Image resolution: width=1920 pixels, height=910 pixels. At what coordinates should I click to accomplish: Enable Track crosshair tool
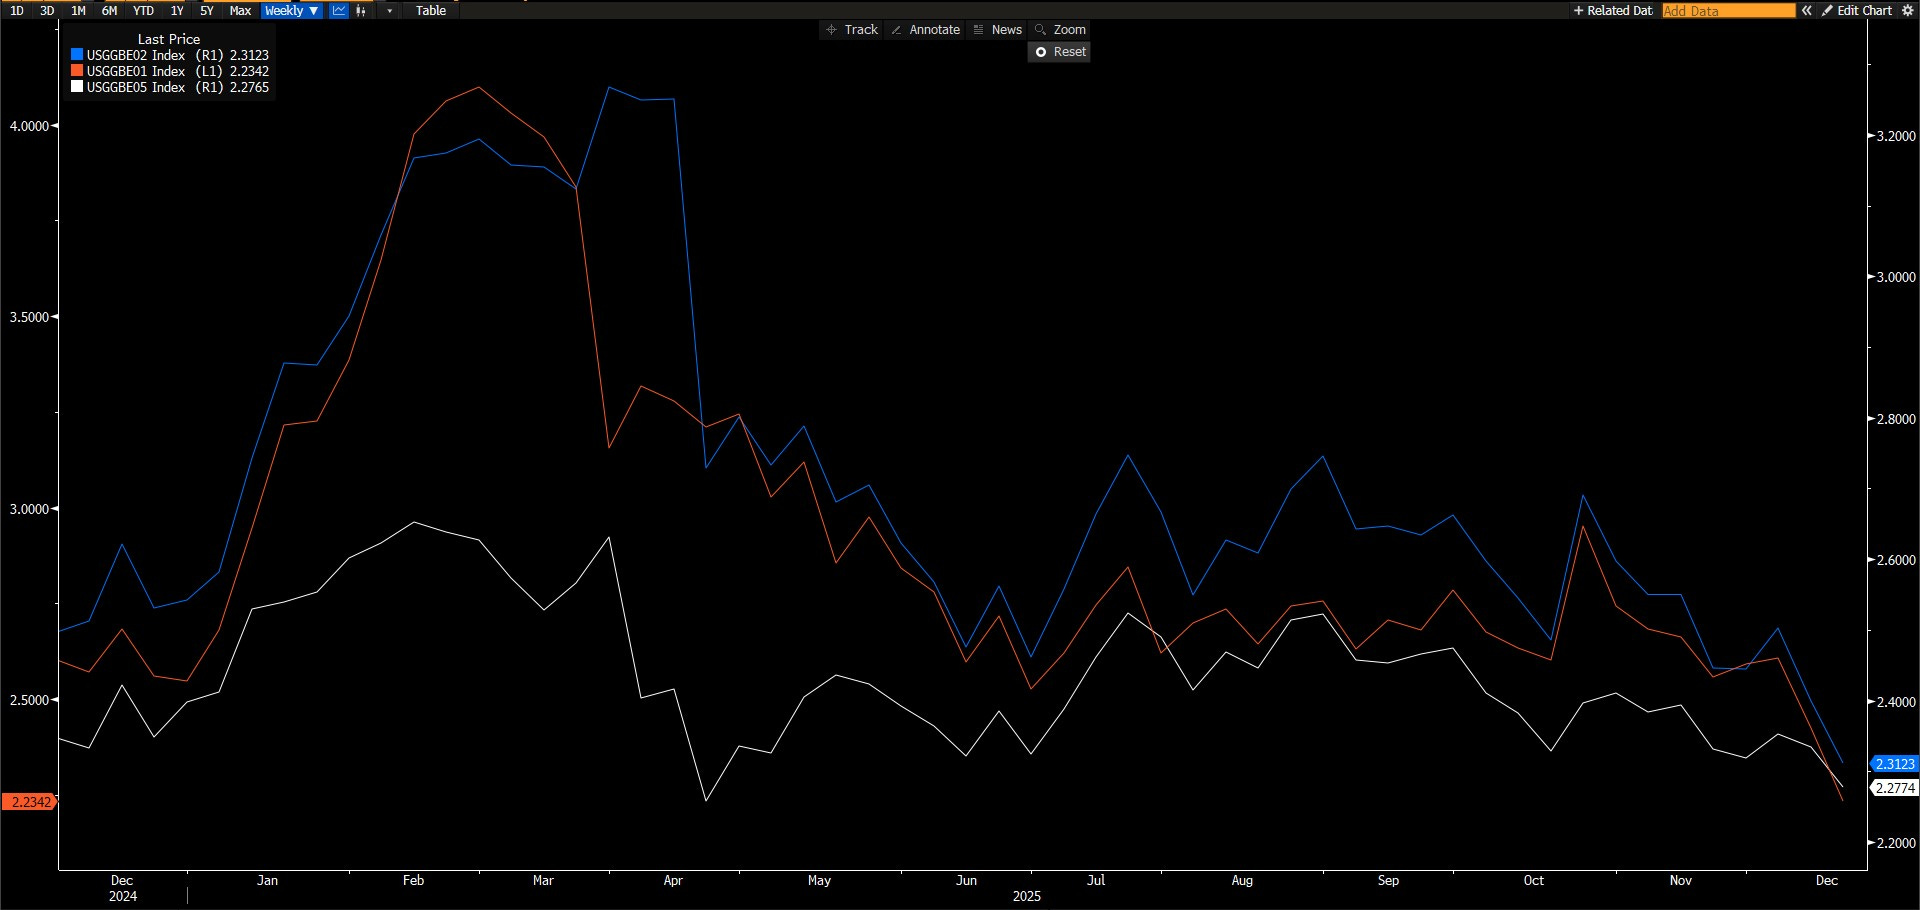(851, 30)
